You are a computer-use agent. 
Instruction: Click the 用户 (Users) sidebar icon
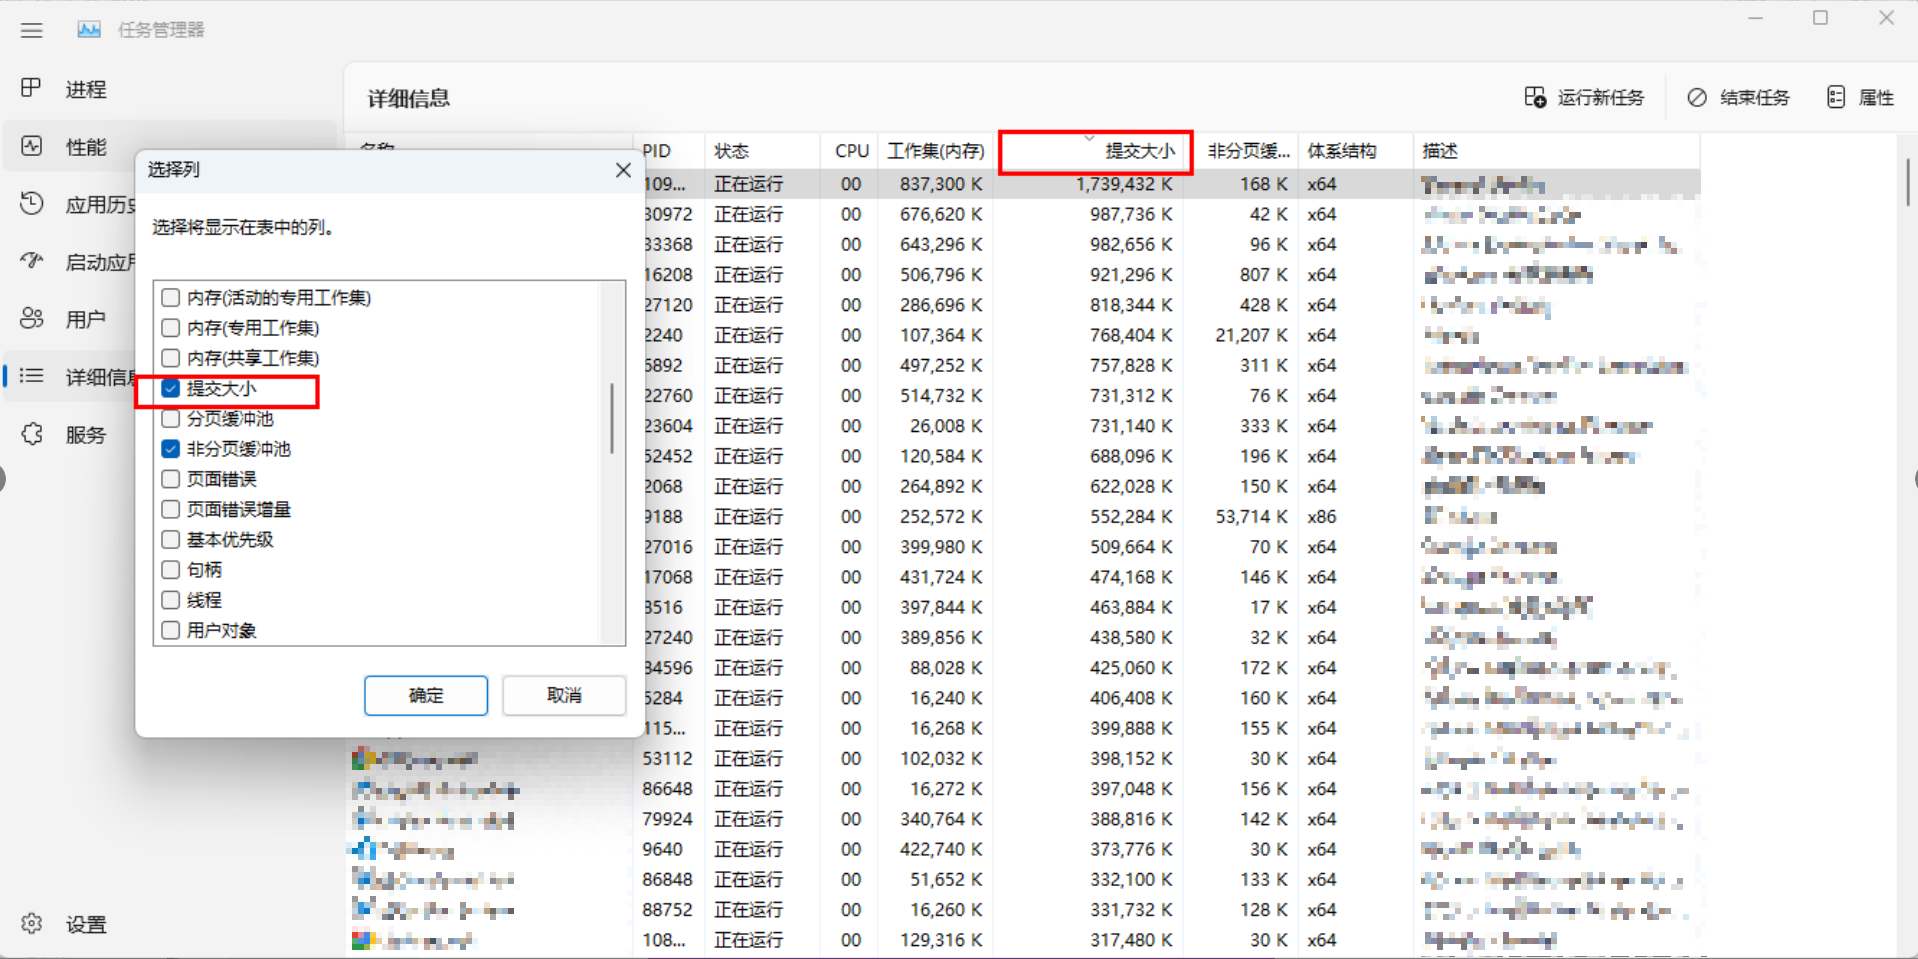32,319
